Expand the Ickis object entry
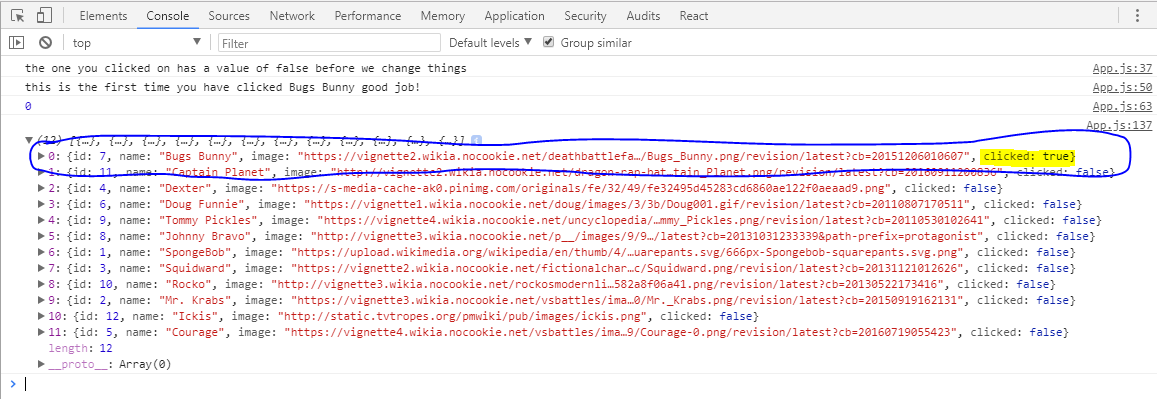The width and height of the screenshot is (1157, 399). [x=41, y=316]
